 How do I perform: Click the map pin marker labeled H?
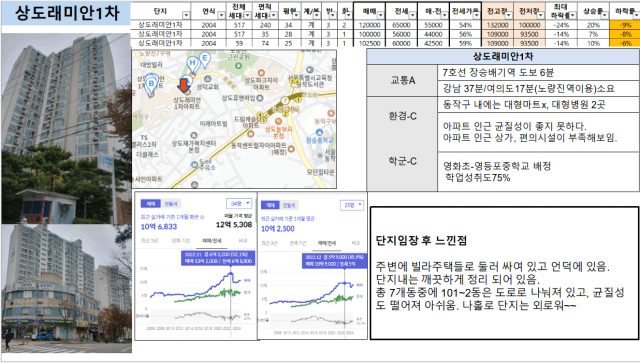[x=193, y=64]
